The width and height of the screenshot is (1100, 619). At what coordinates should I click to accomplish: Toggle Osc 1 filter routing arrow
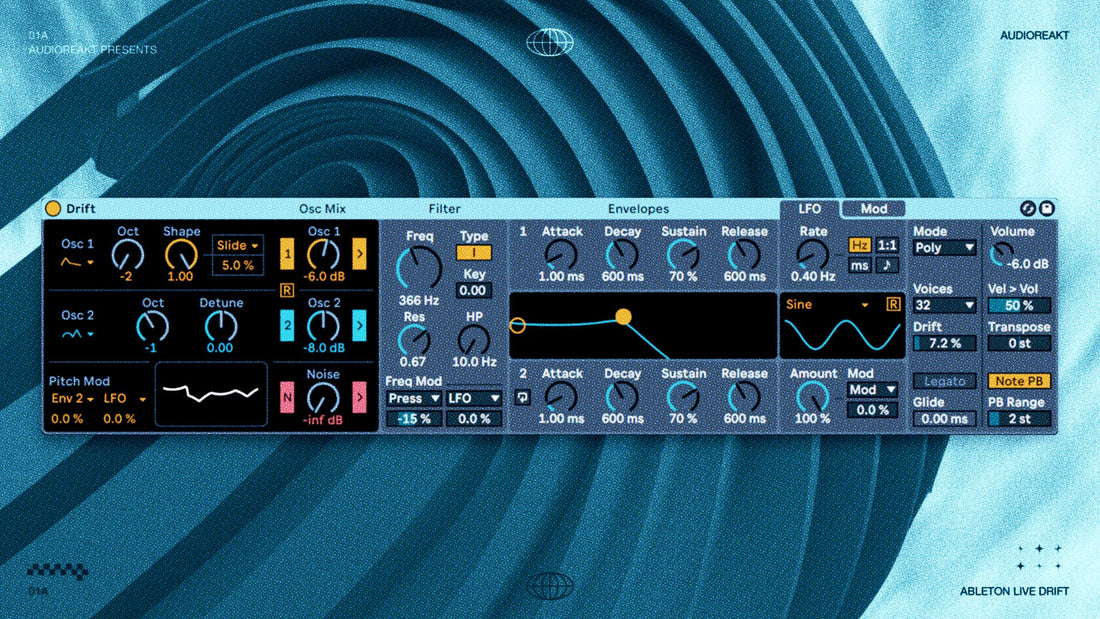(x=359, y=254)
